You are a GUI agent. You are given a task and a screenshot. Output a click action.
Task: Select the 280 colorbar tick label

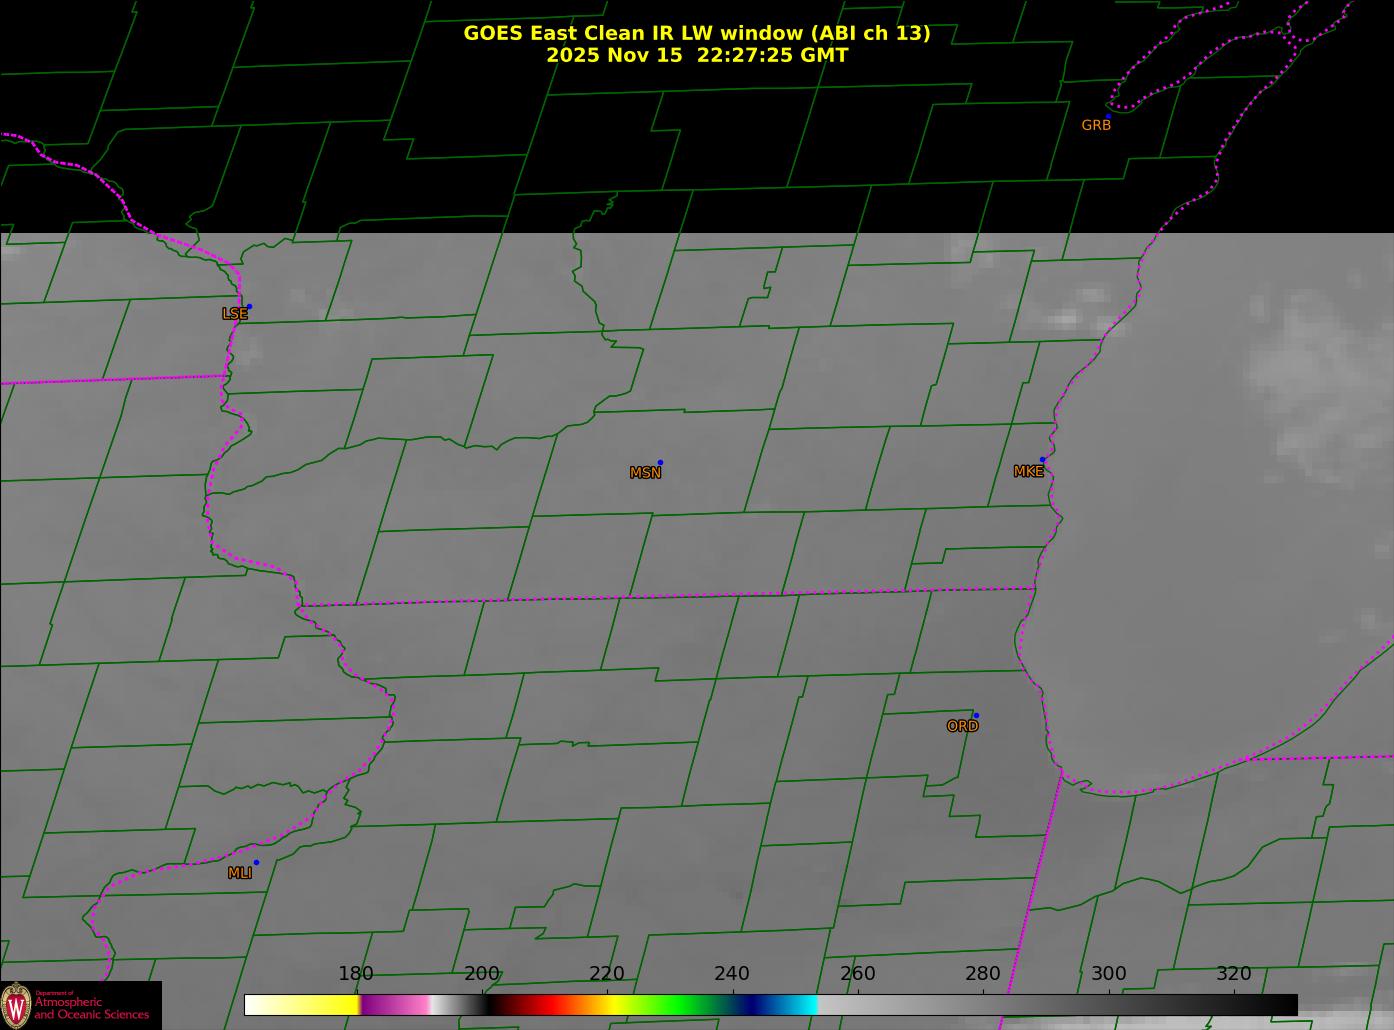pos(983,974)
